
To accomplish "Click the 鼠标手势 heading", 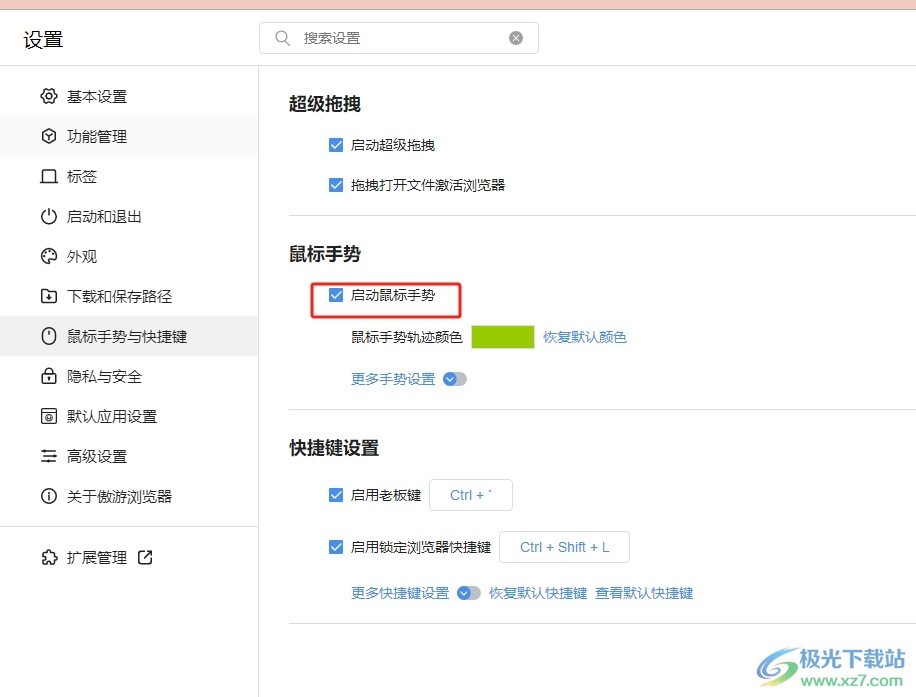I will [325, 254].
